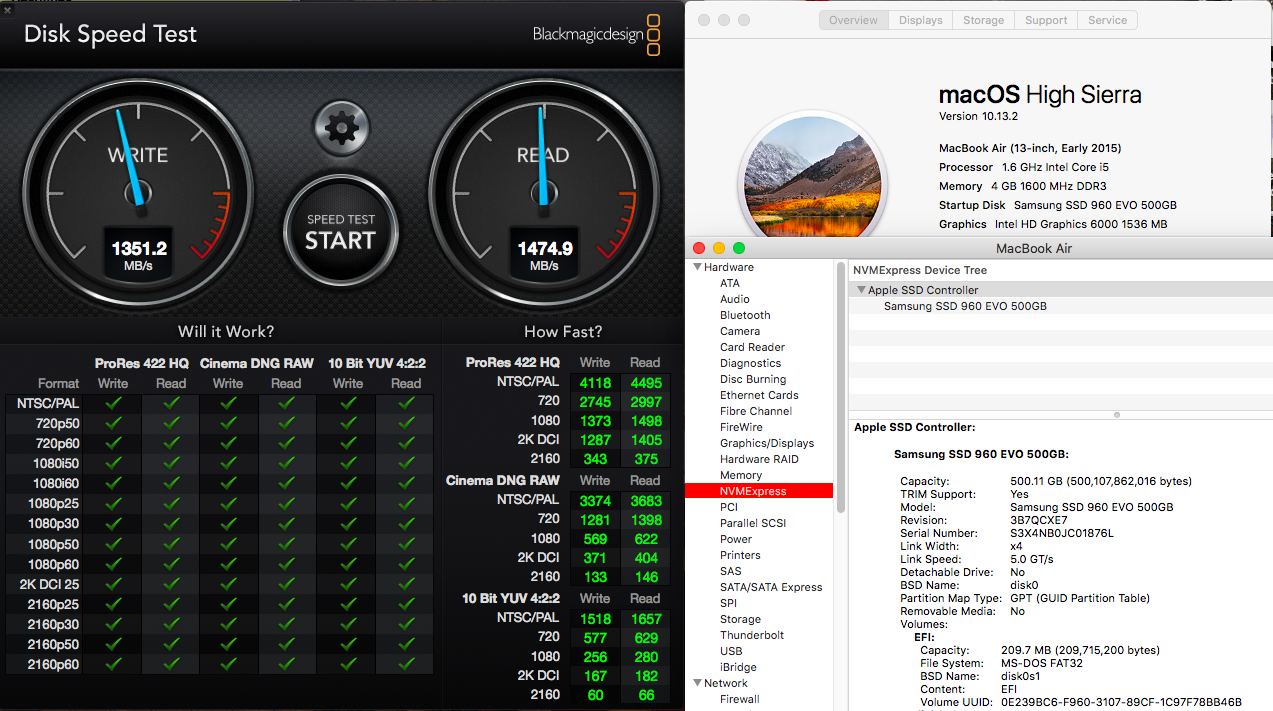Screen dimensions: 1273x711
Task: Select Audio in hardware list
Action: click(735, 299)
